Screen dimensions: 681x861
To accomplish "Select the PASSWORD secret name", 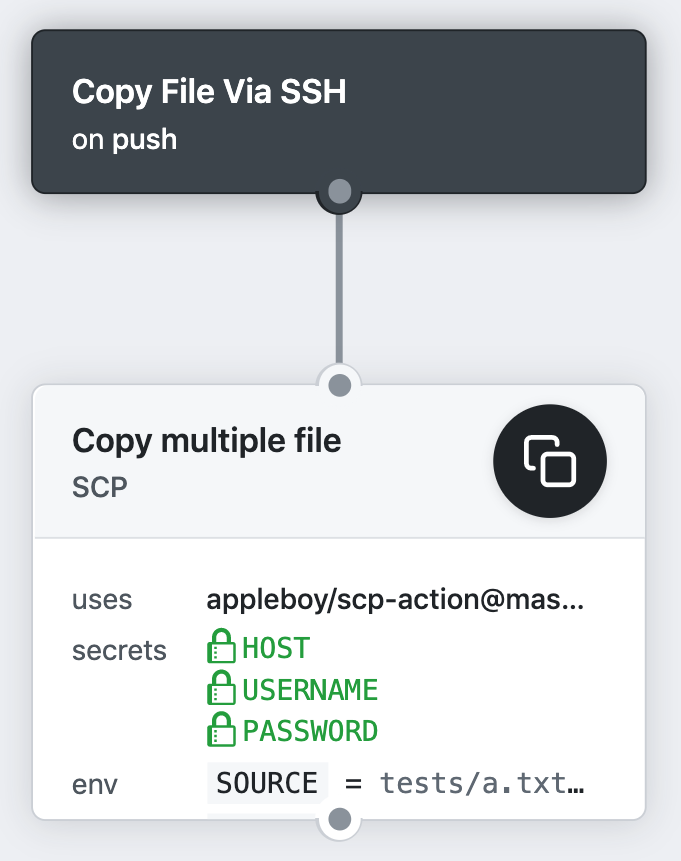I will 310,730.
